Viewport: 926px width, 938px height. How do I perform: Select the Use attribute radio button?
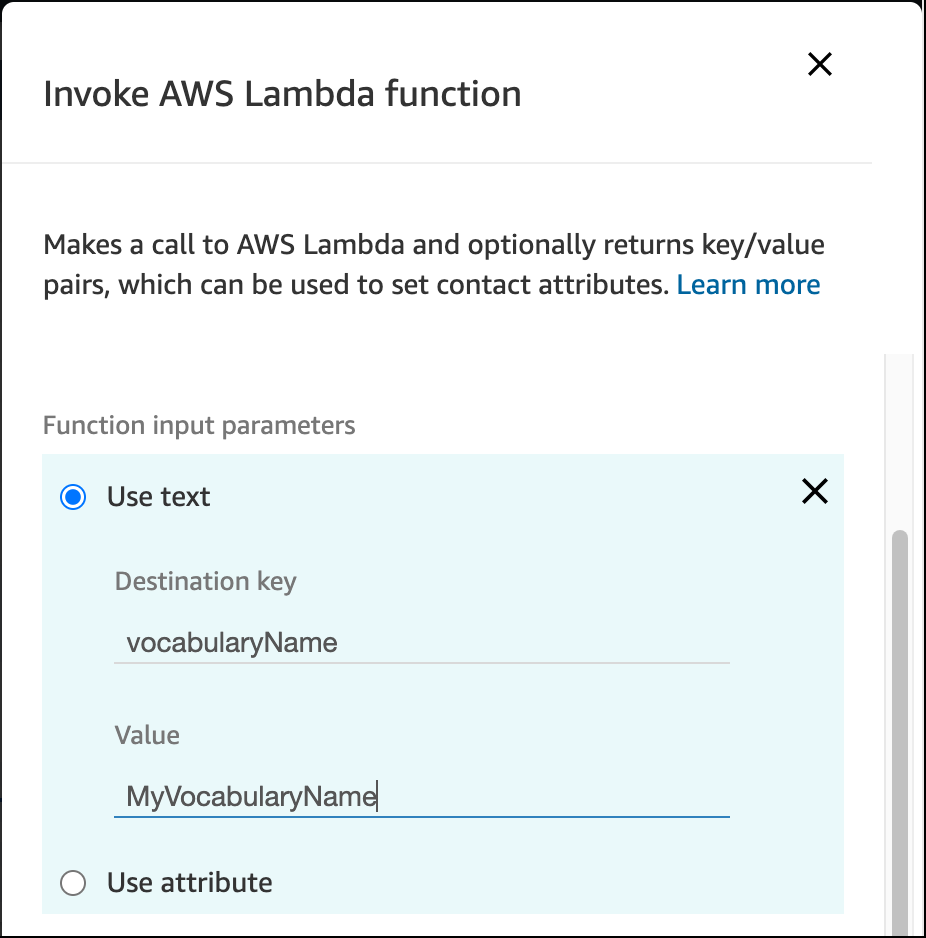point(72,883)
